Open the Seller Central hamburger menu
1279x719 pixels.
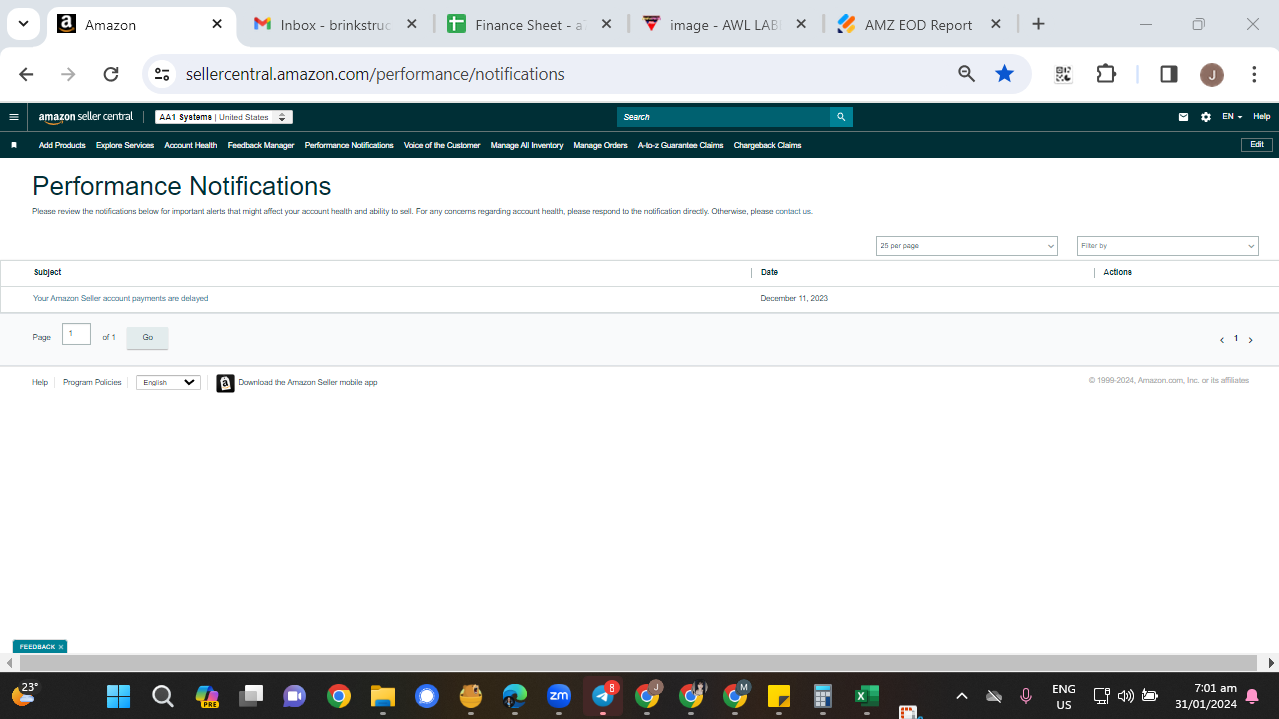14,117
